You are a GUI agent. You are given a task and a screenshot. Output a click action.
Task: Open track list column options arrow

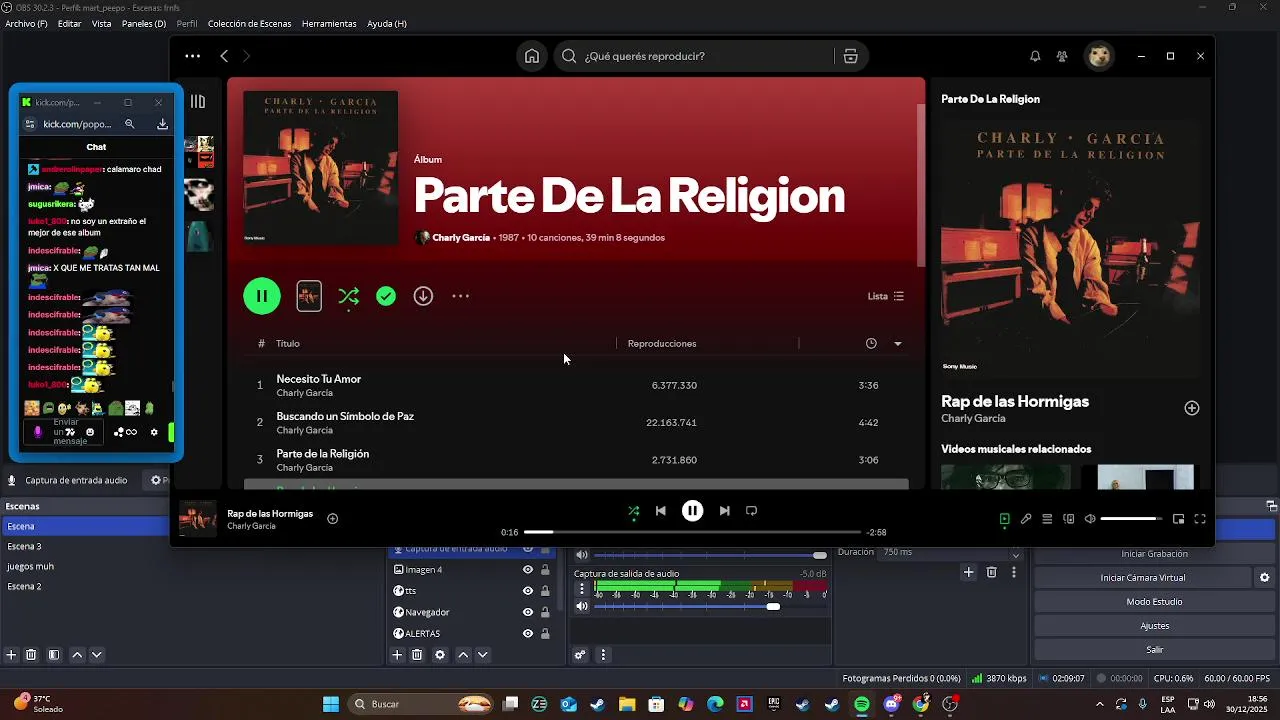tap(897, 343)
